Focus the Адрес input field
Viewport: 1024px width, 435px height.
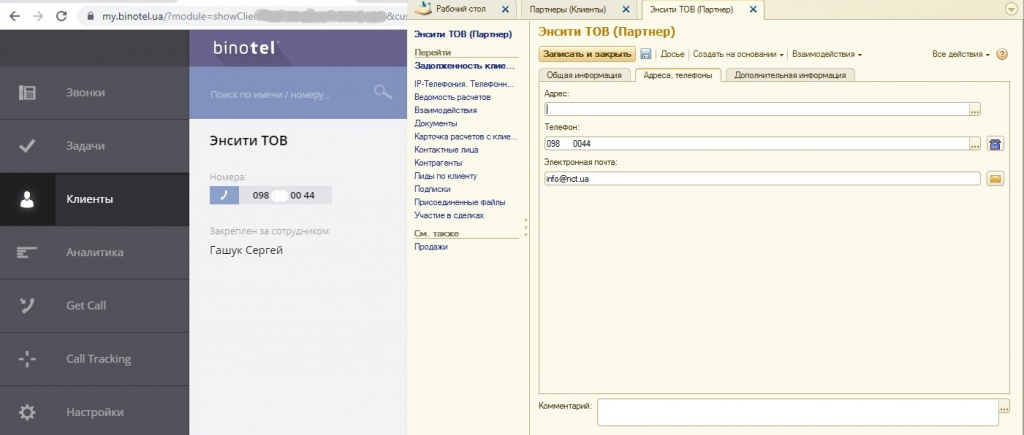tap(756, 110)
